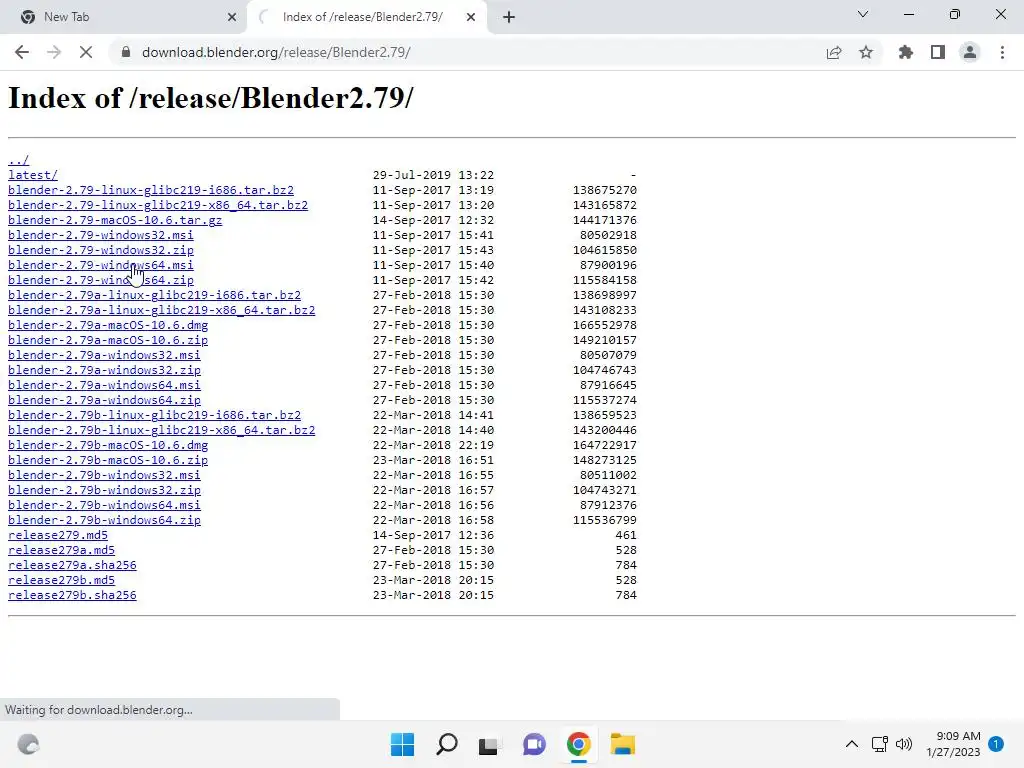Open a new tab with plus

[x=509, y=17]
